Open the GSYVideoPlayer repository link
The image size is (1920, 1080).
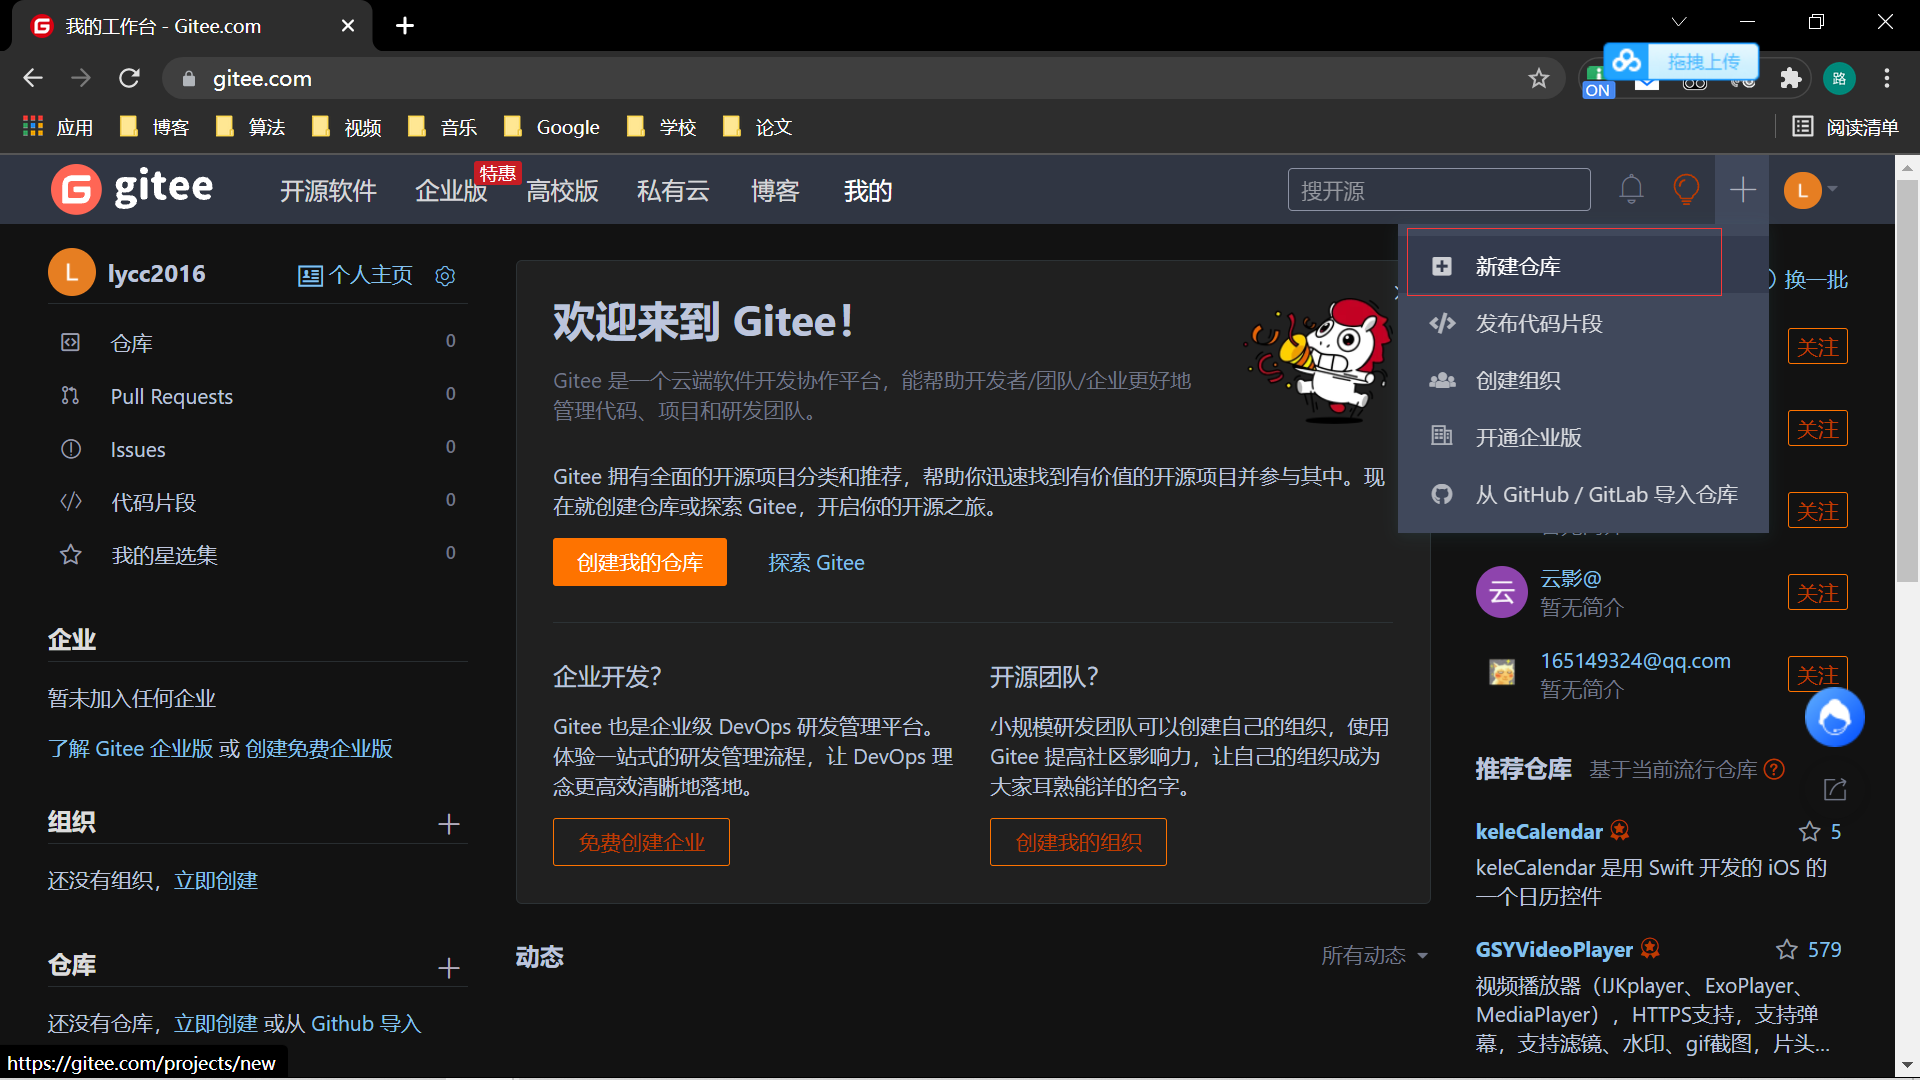pos(1554,949)
